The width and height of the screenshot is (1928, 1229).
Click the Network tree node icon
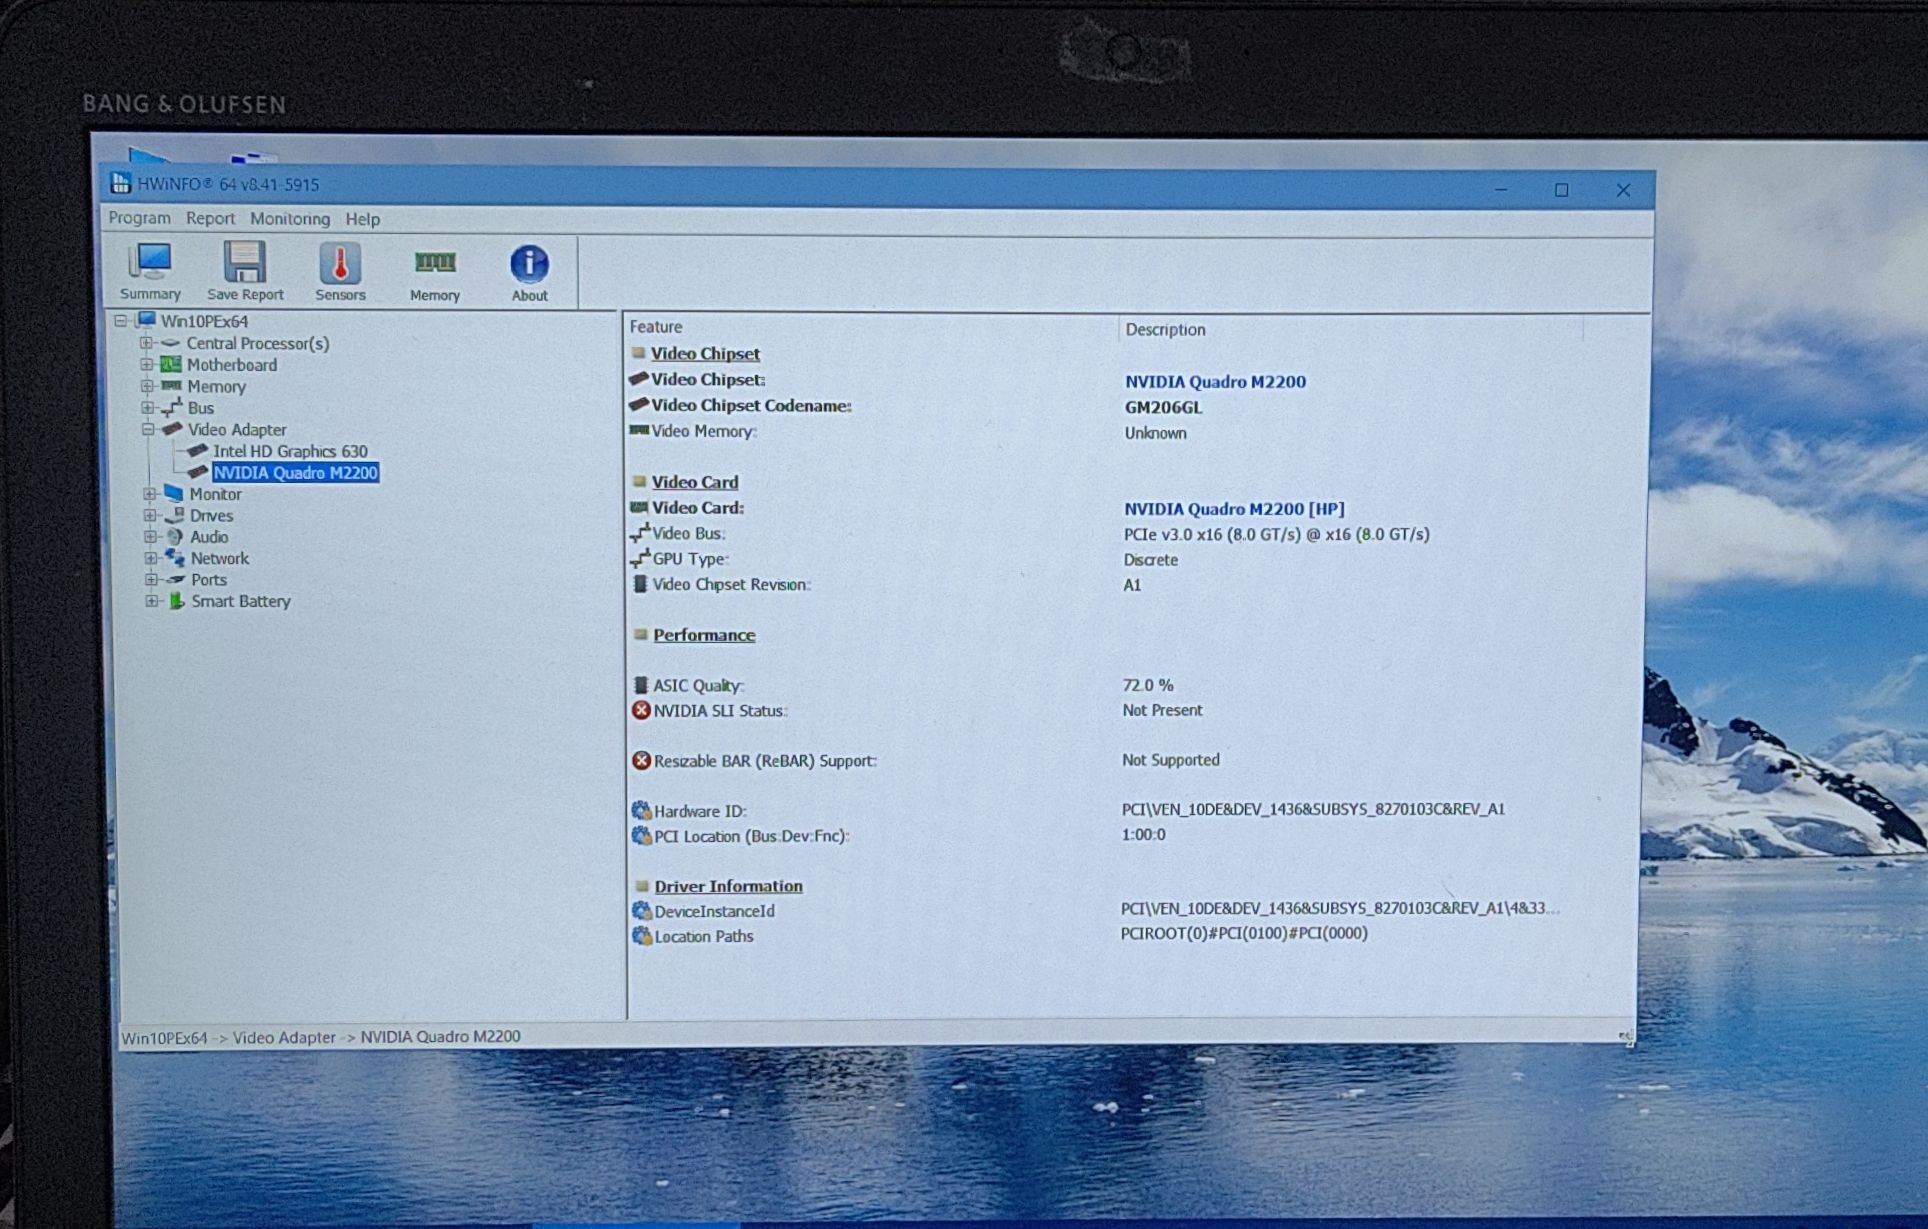click(176, 558)
